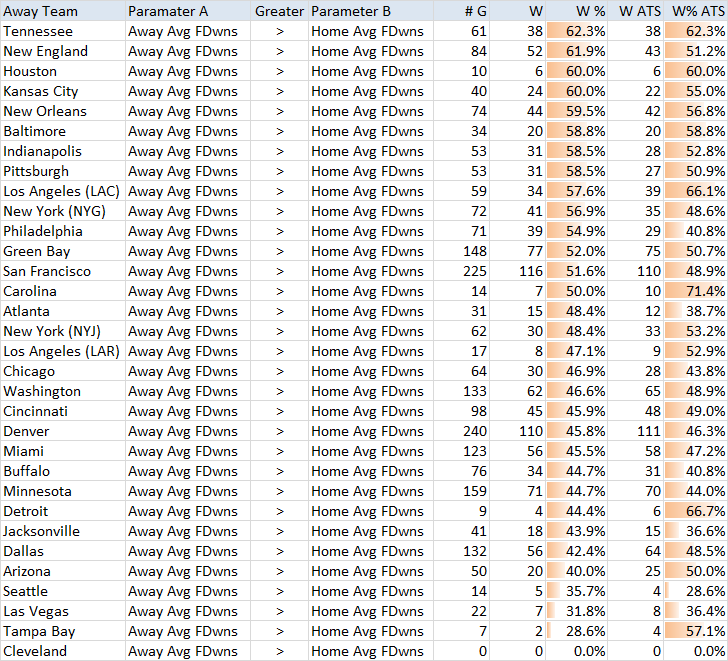The width and height of the screenshot is (728, 661).
Task: Select Las Vegas 31.8% win percentage
Action: (x=577, y=611)
